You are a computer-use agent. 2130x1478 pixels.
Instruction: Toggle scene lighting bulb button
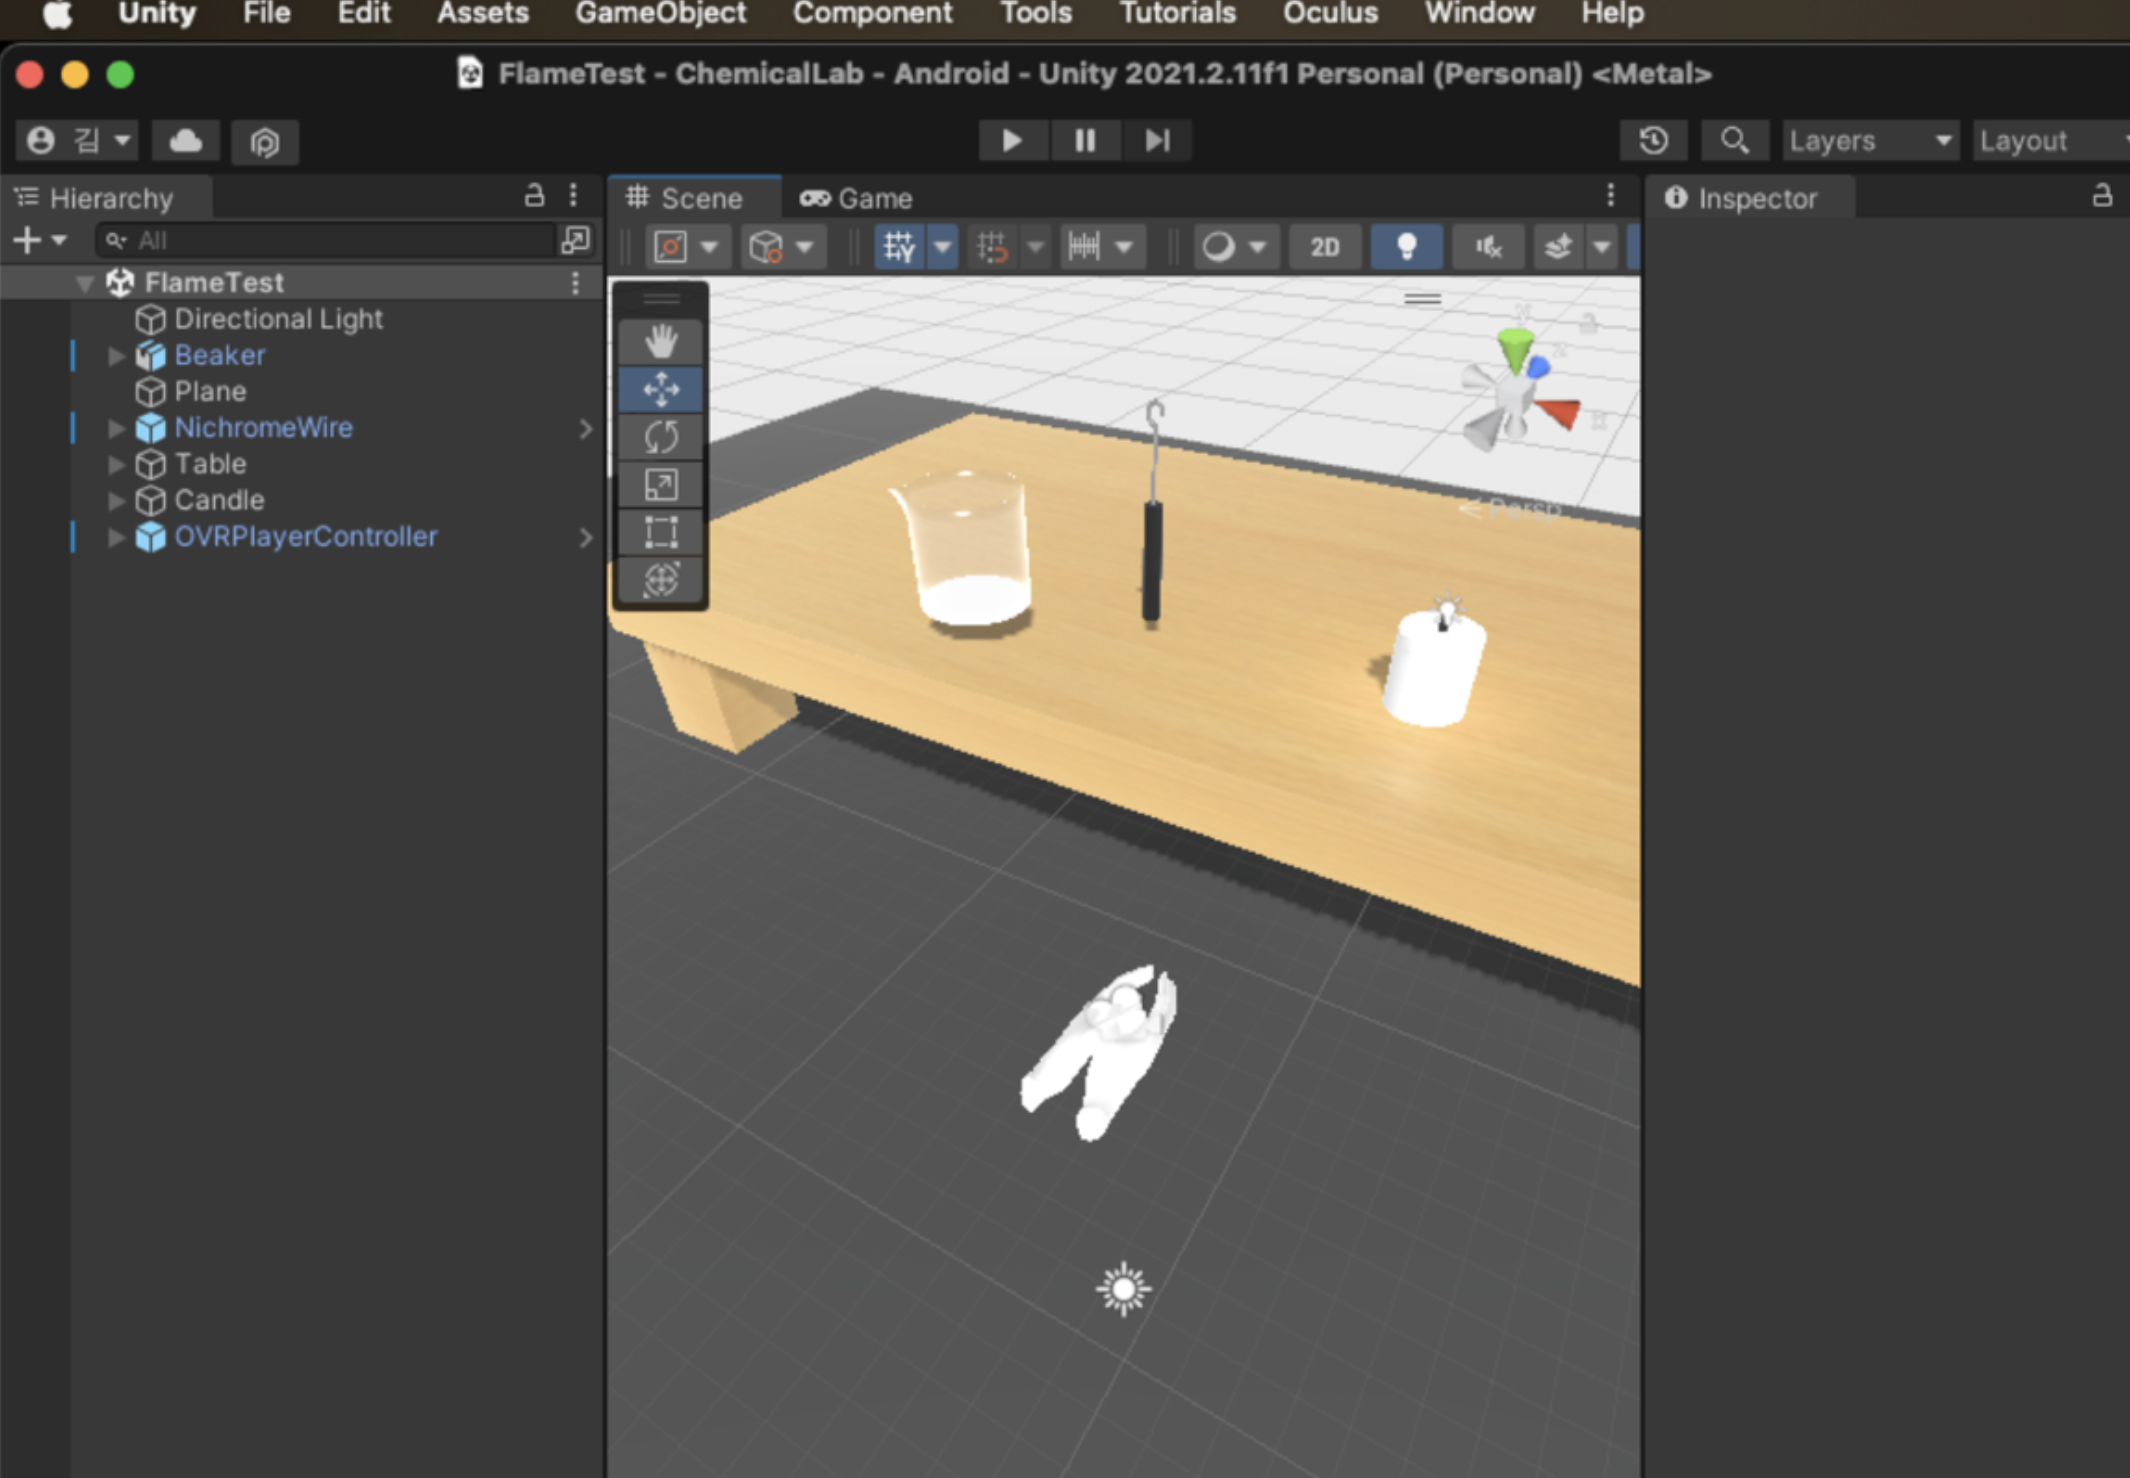coord(1406,247)
